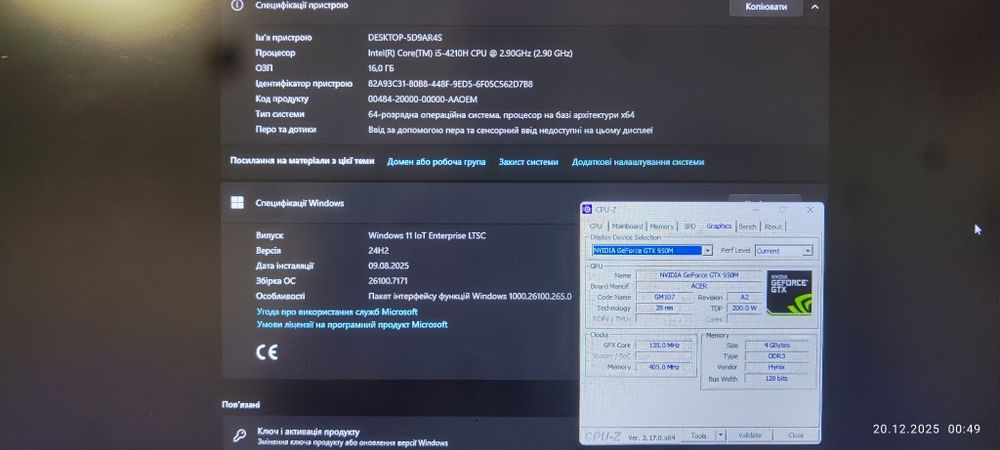Click device name DESKTOP-5D9AR4S
The image size is (1000, 450).
[405, 38]
